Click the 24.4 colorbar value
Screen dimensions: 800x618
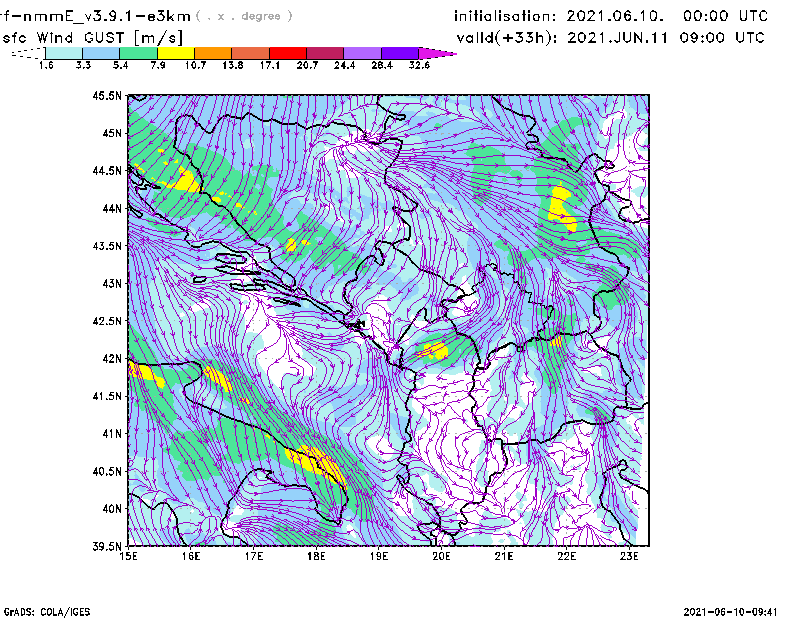[x=344, y=65]
